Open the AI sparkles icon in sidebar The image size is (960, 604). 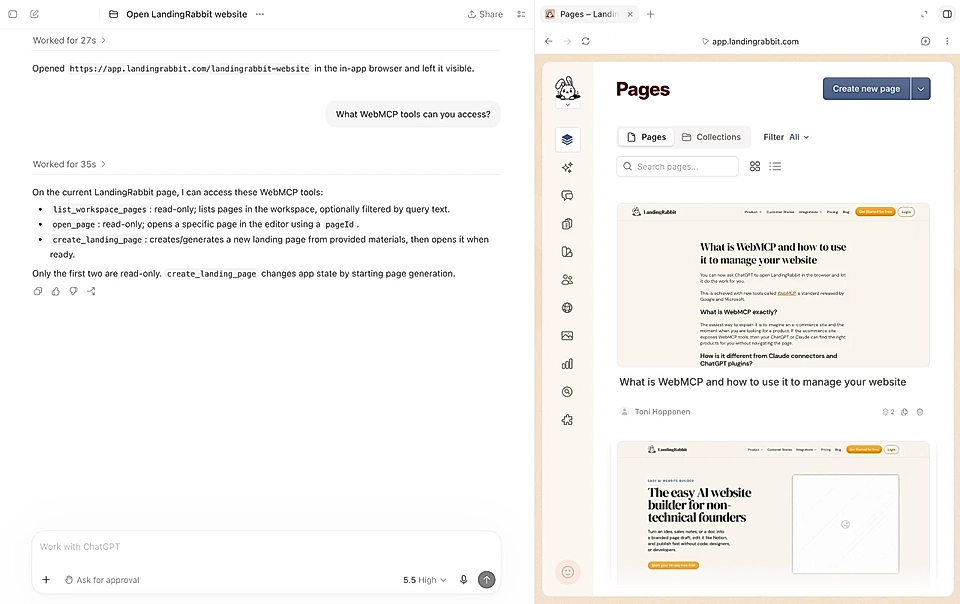point(567,168)
